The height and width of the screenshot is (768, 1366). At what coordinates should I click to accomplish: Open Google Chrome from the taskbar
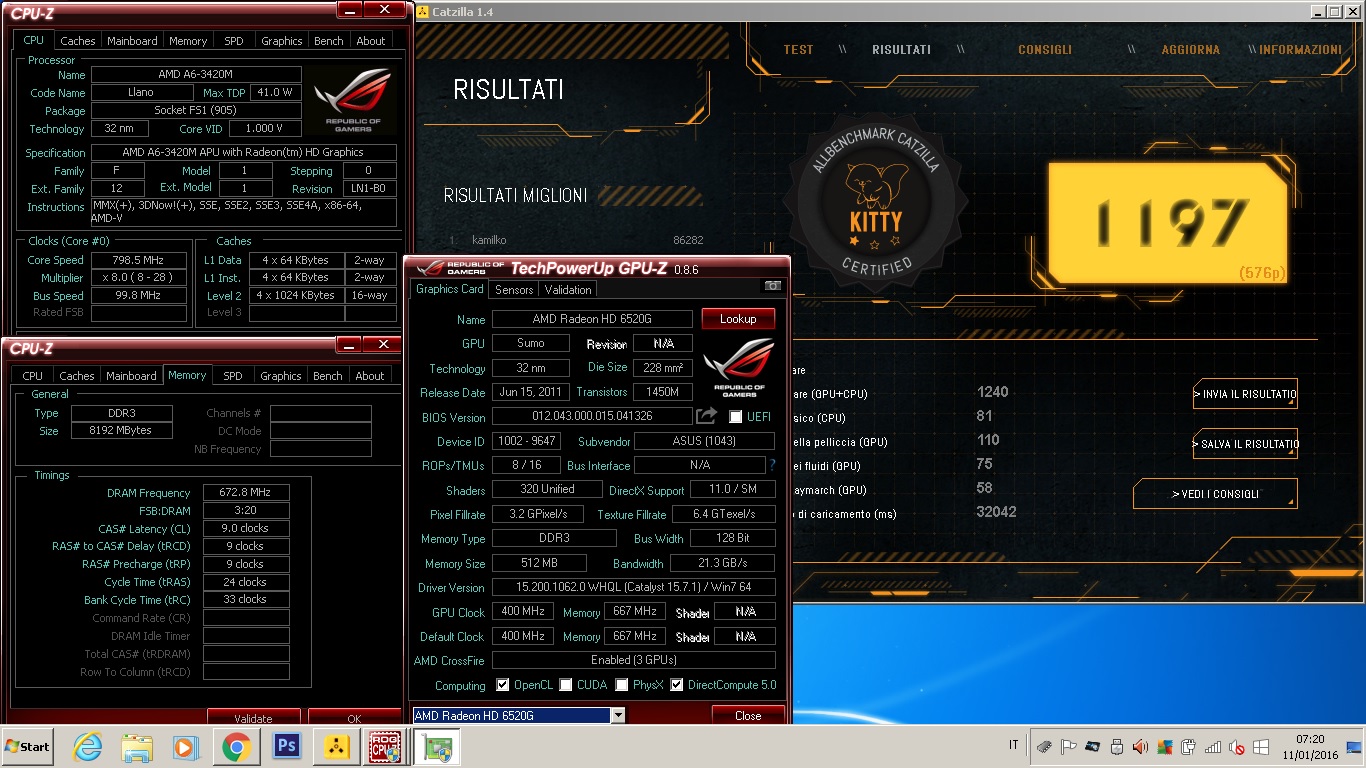[x=236, y=746]
